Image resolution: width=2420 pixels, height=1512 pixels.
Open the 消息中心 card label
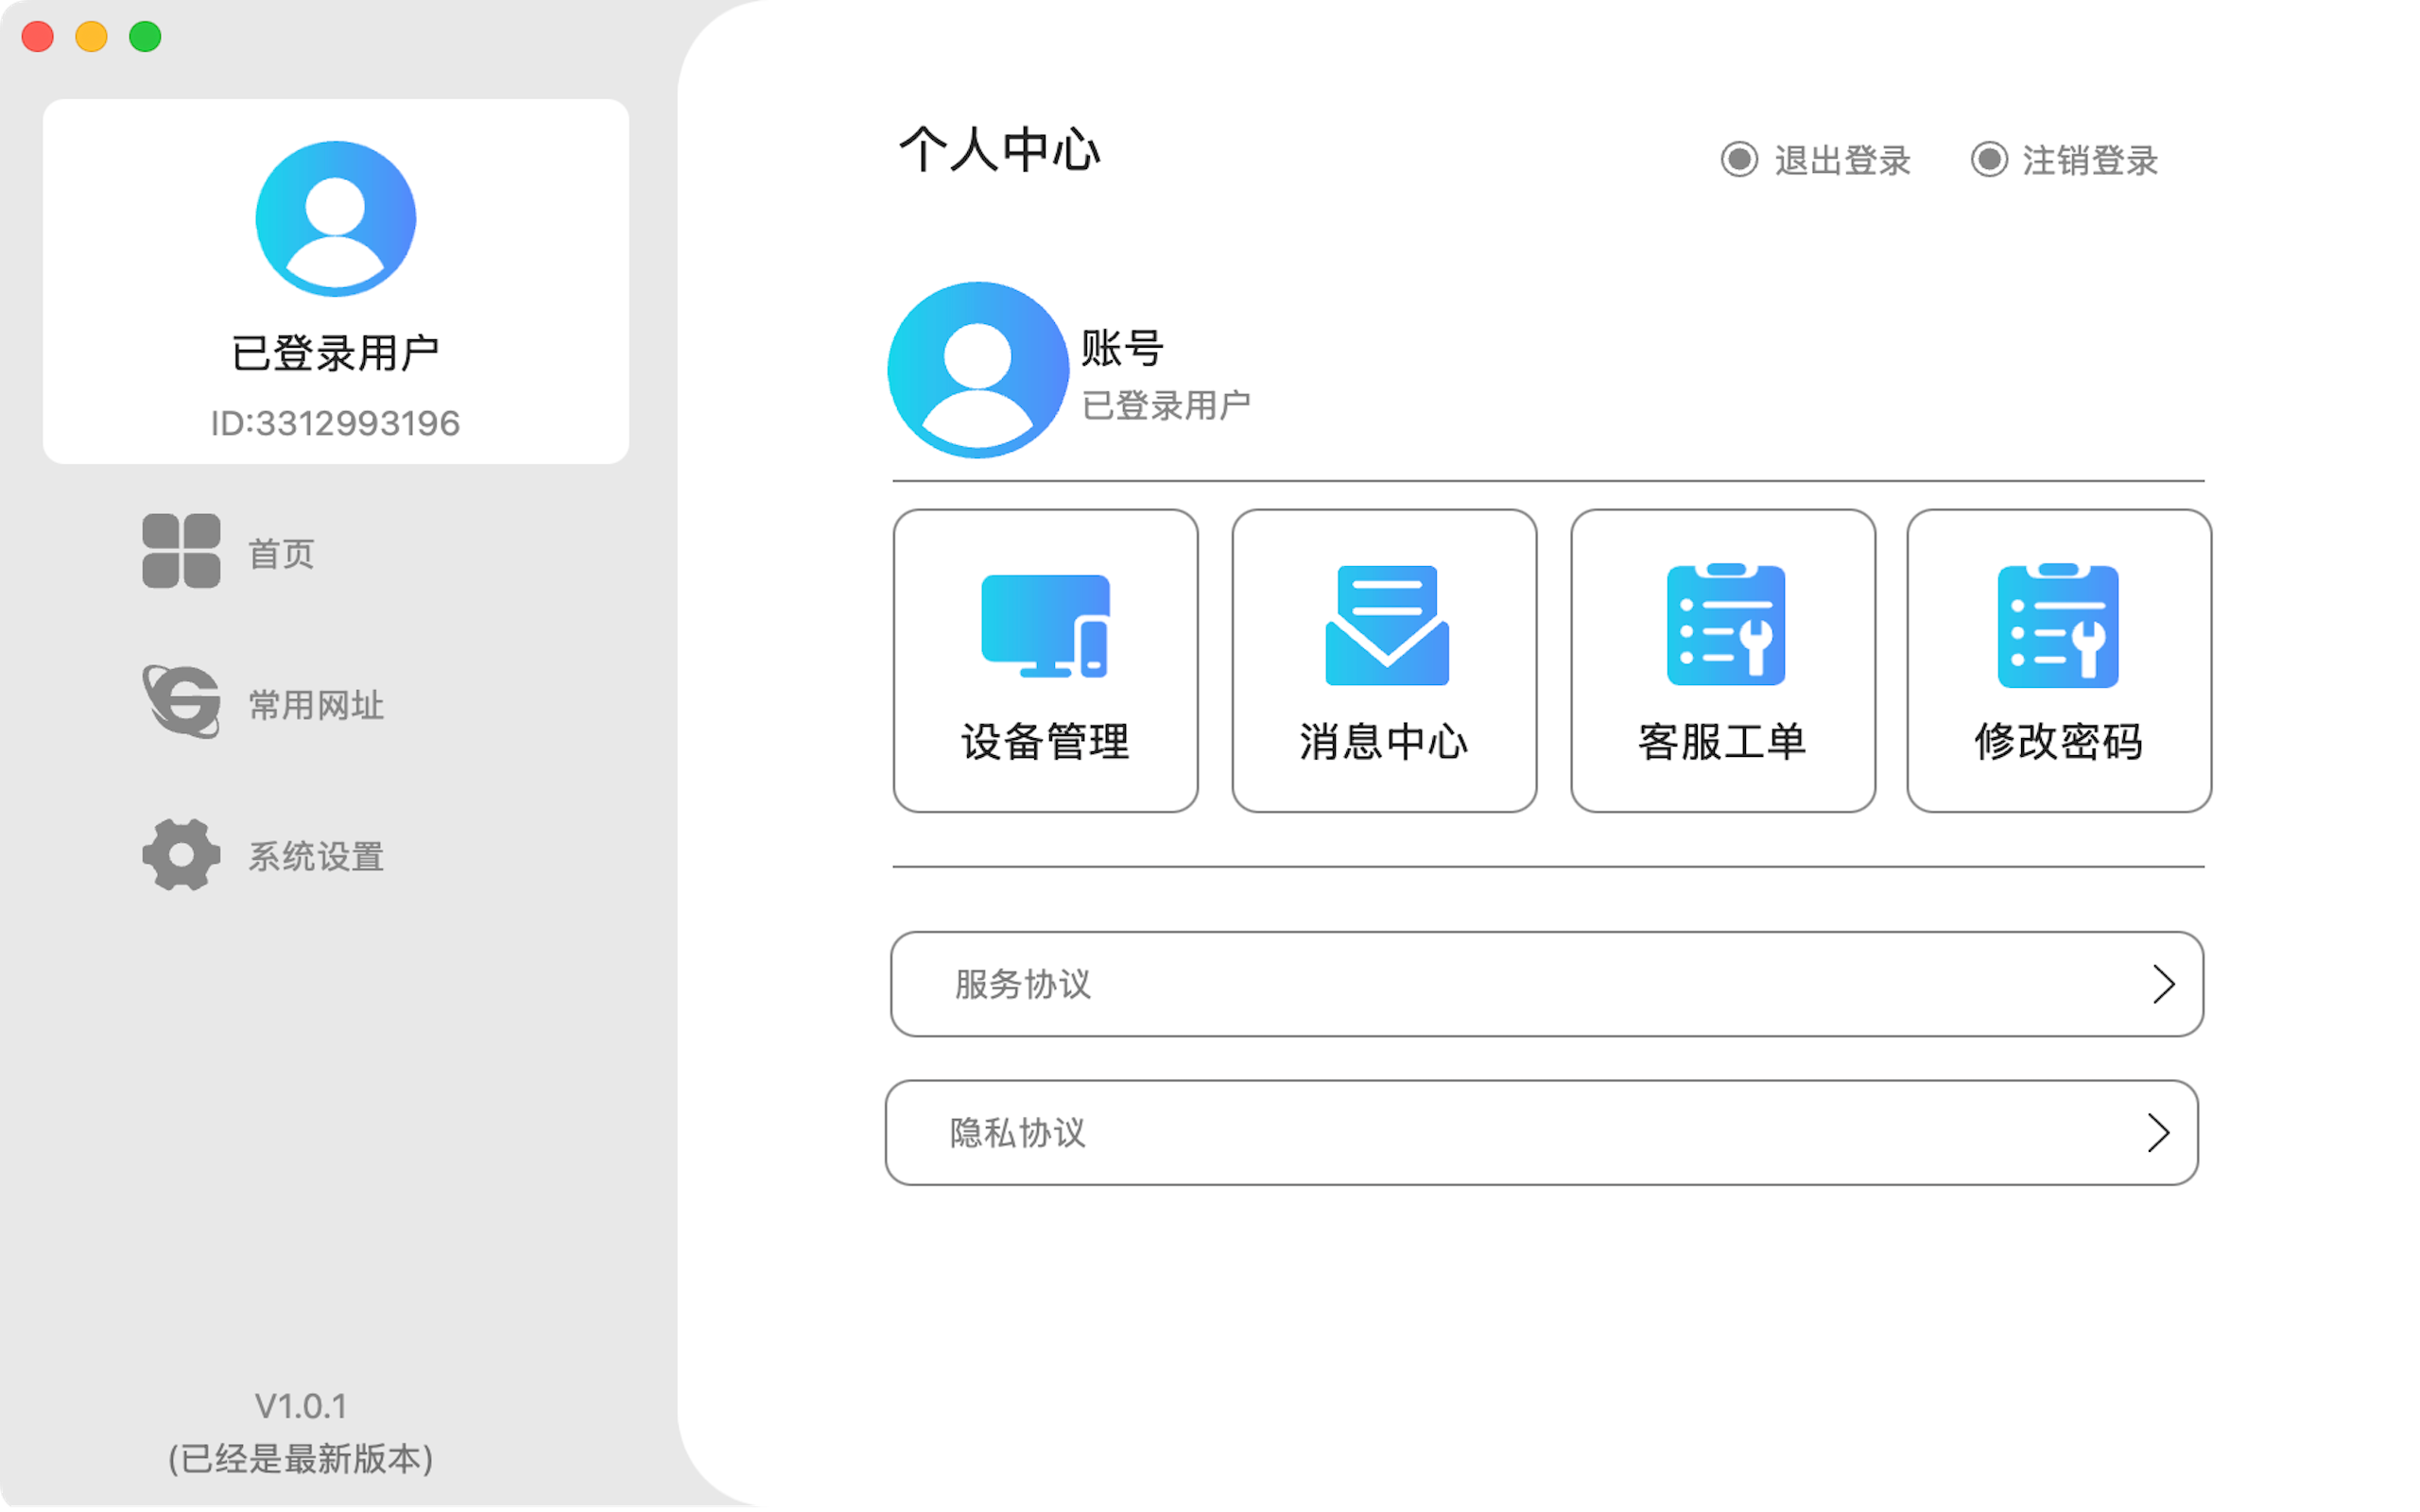click(x=1384, y=741)
